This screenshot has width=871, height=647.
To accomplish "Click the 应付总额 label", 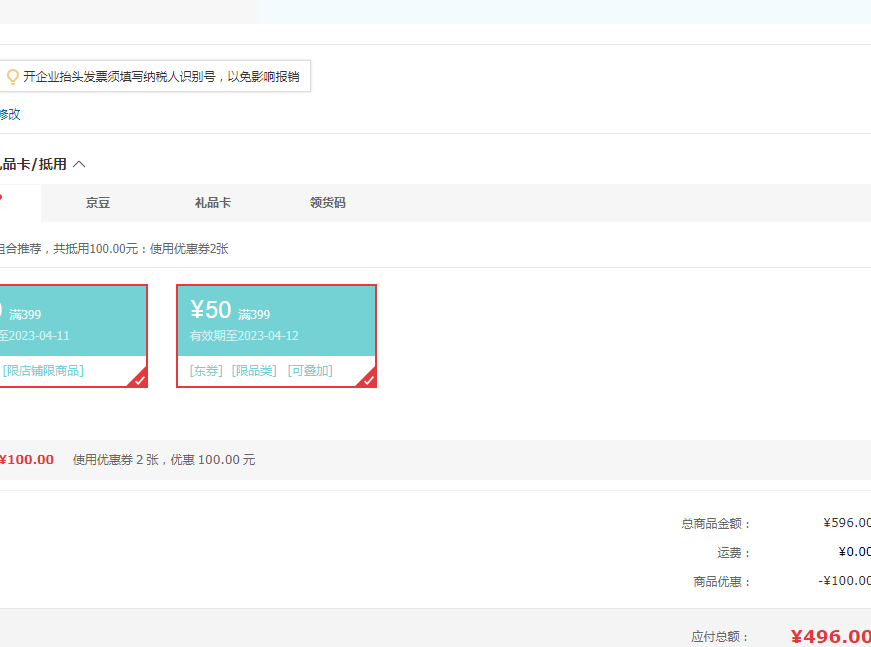I will (720, 636).
